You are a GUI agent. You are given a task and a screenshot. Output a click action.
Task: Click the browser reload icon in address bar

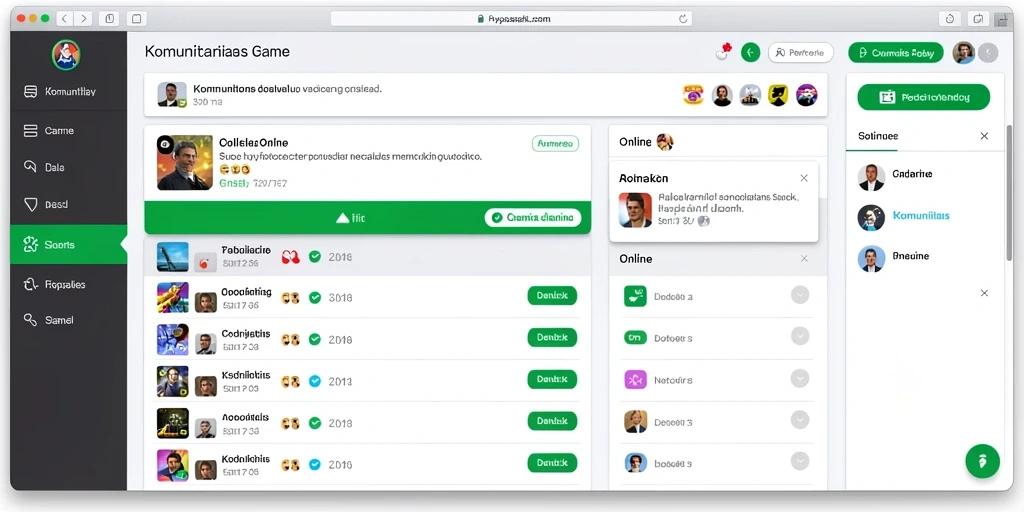point(683,19)
